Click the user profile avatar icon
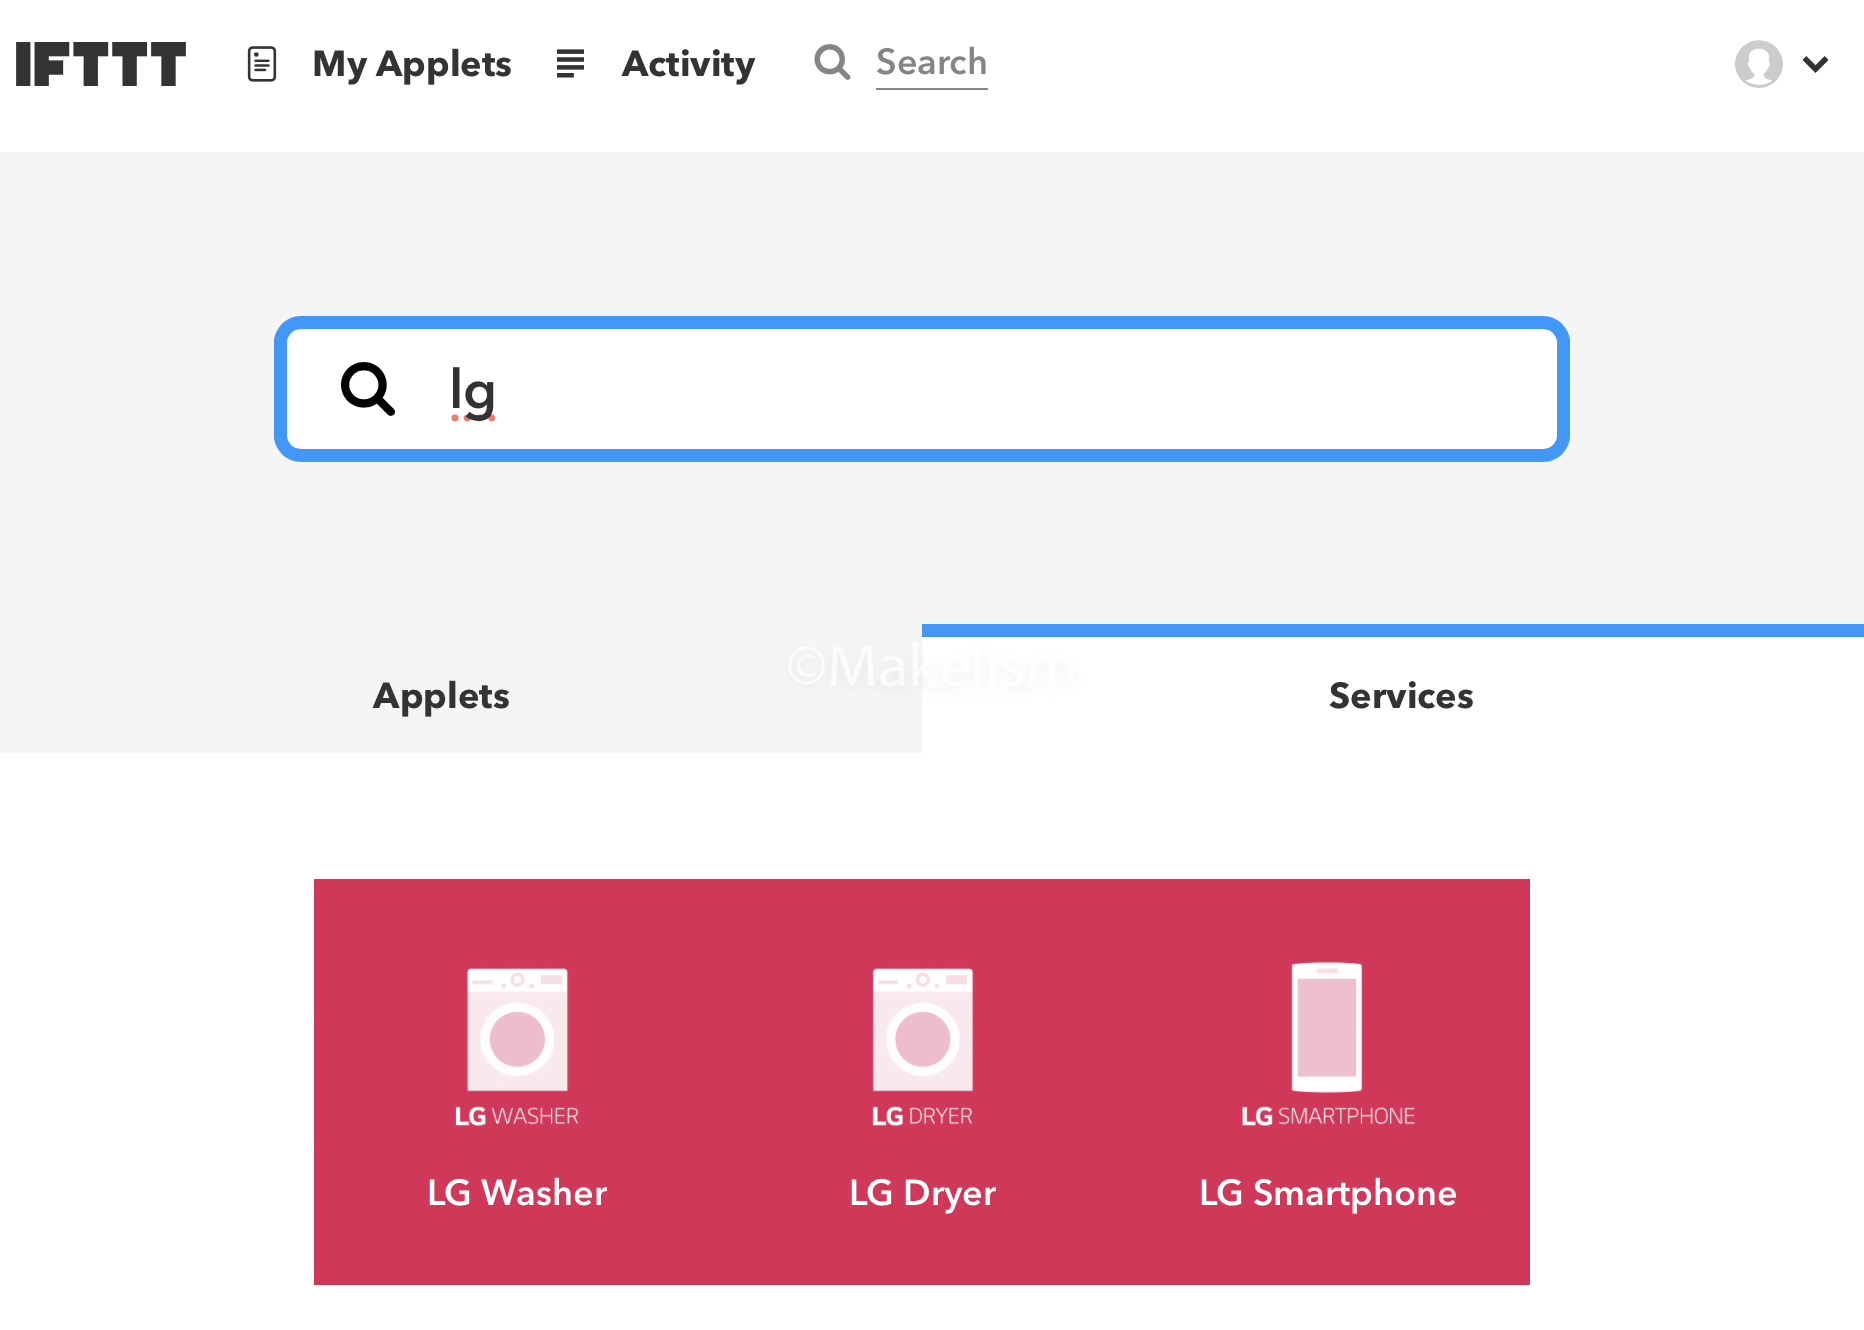Image resolution: width=1864 pixels, height=1330 pixels. click(1758, 64)
